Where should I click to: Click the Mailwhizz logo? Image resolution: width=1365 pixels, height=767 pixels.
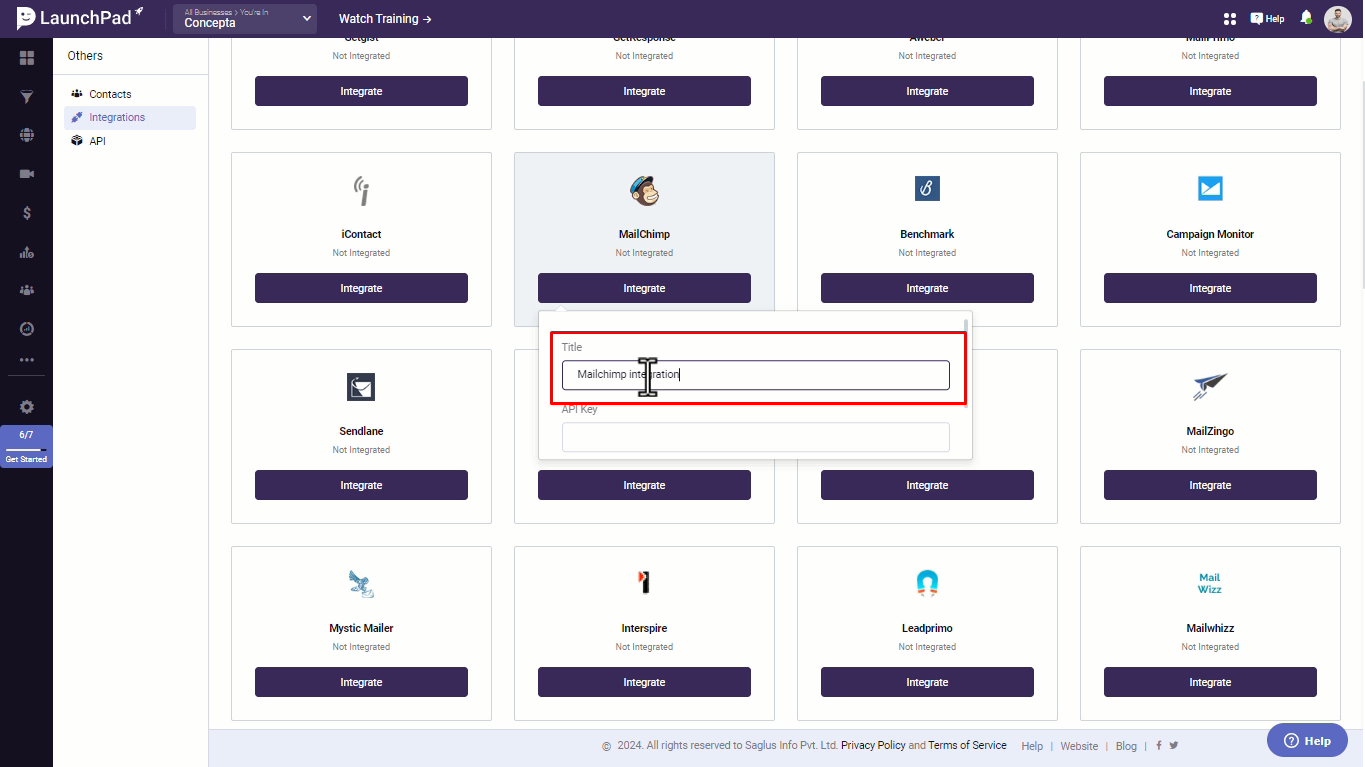tap(1210, 583)
